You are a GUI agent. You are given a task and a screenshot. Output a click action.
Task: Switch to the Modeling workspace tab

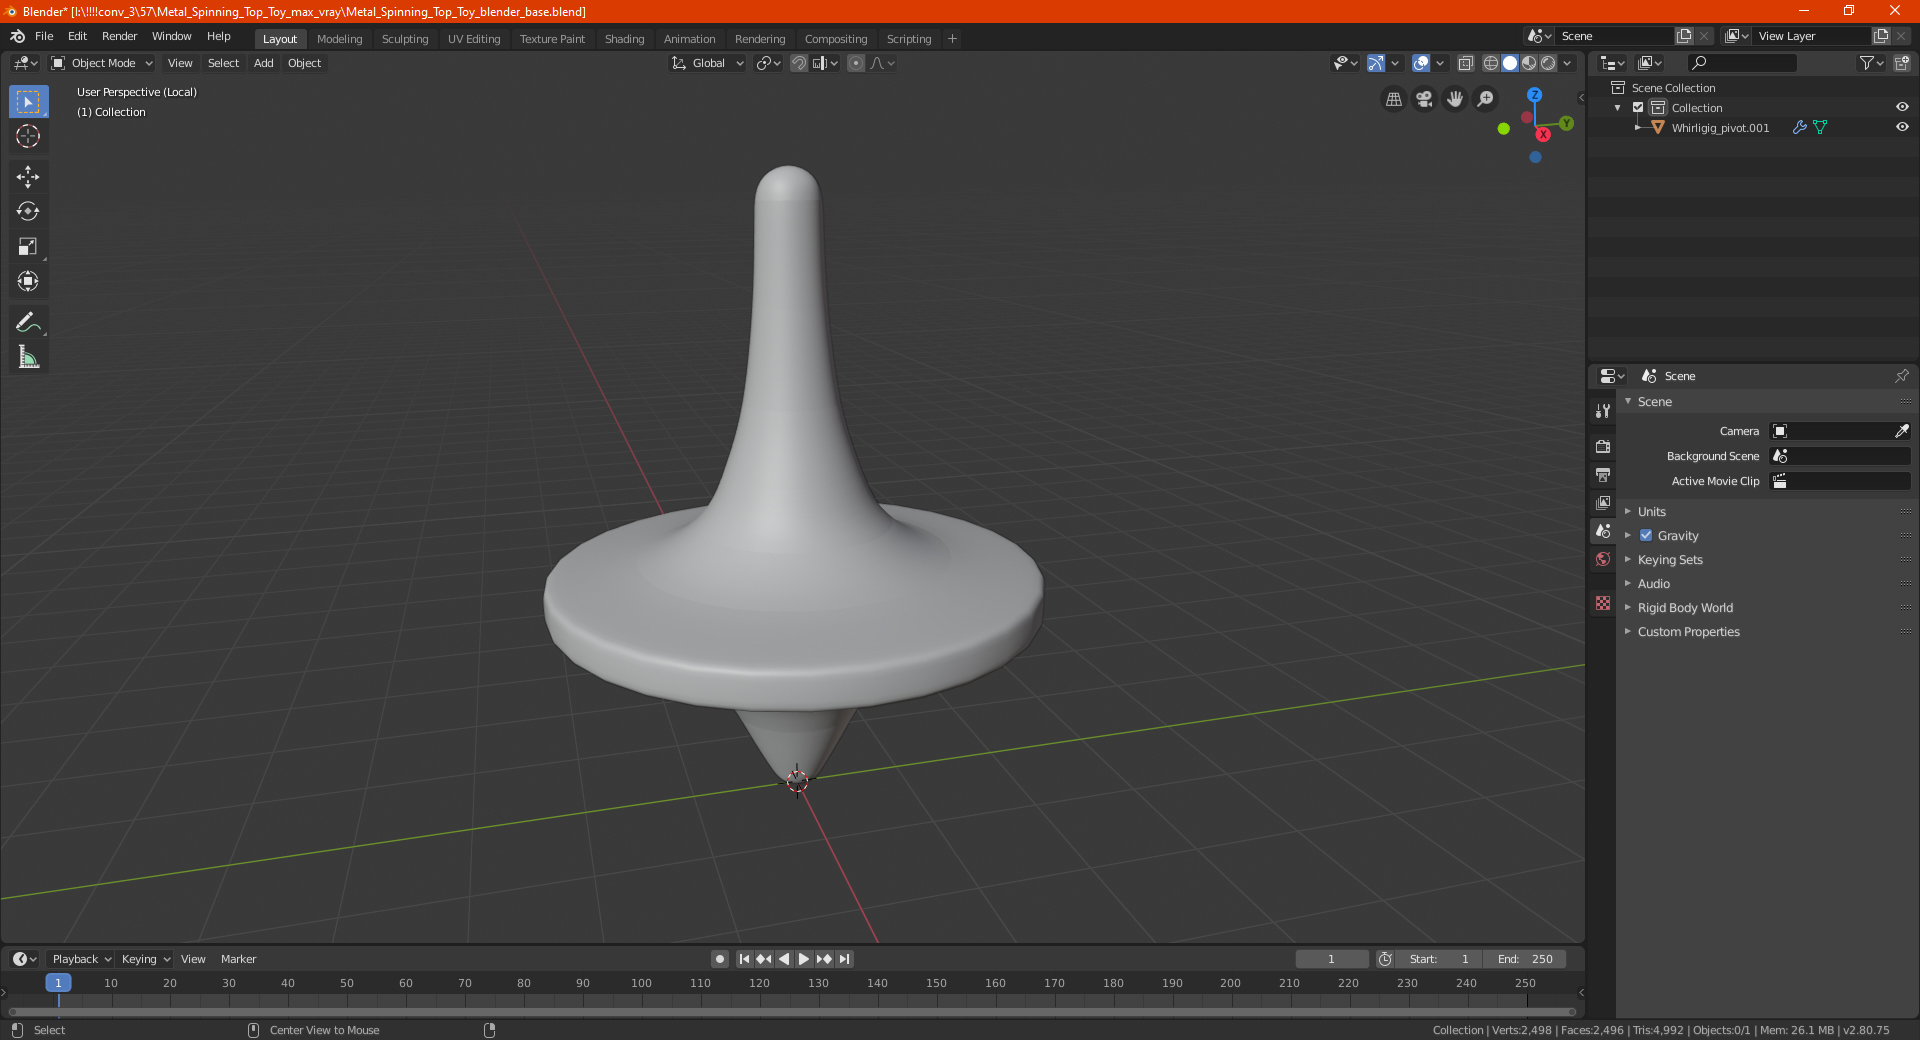[x=339, y=39]
